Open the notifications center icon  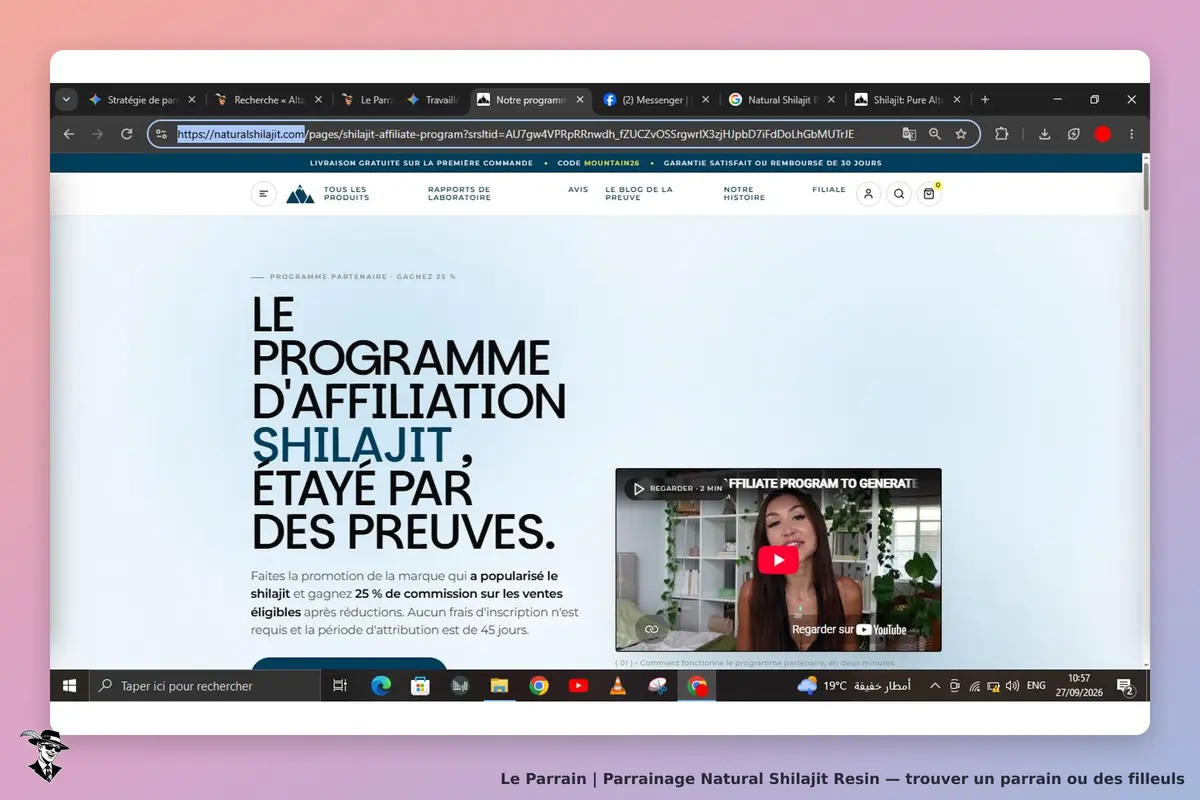[1125, 686]
